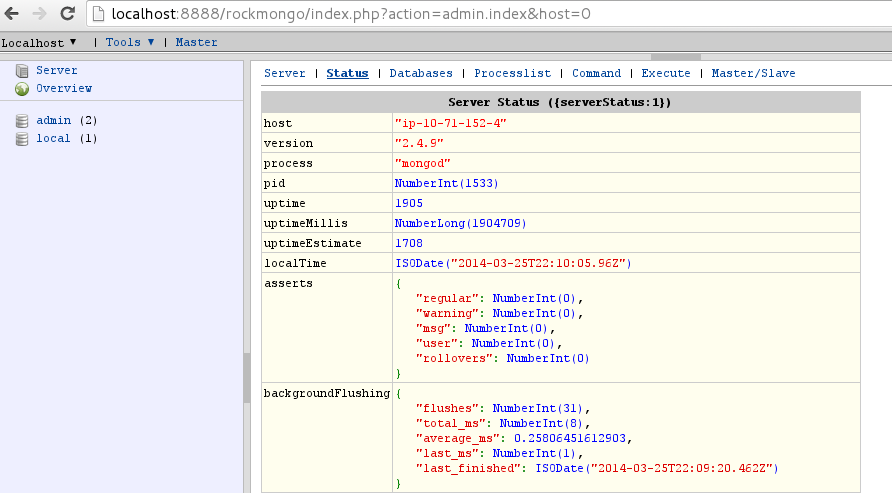Image resolution: width=892 pixels, height=493 pixels.
Task: Click the green Overview icon
Action: click(x=22, y=89)
